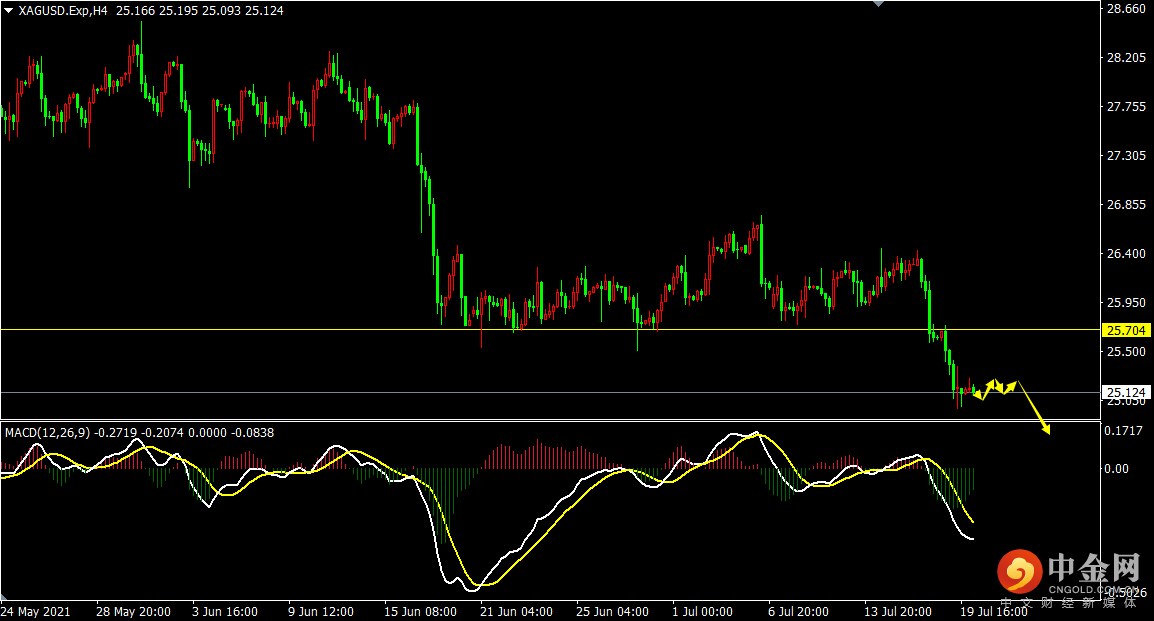This screenshot has height=621, width=1154.
Task: Click the 26.400 price scale label
Action: [x=1126, y=254]
